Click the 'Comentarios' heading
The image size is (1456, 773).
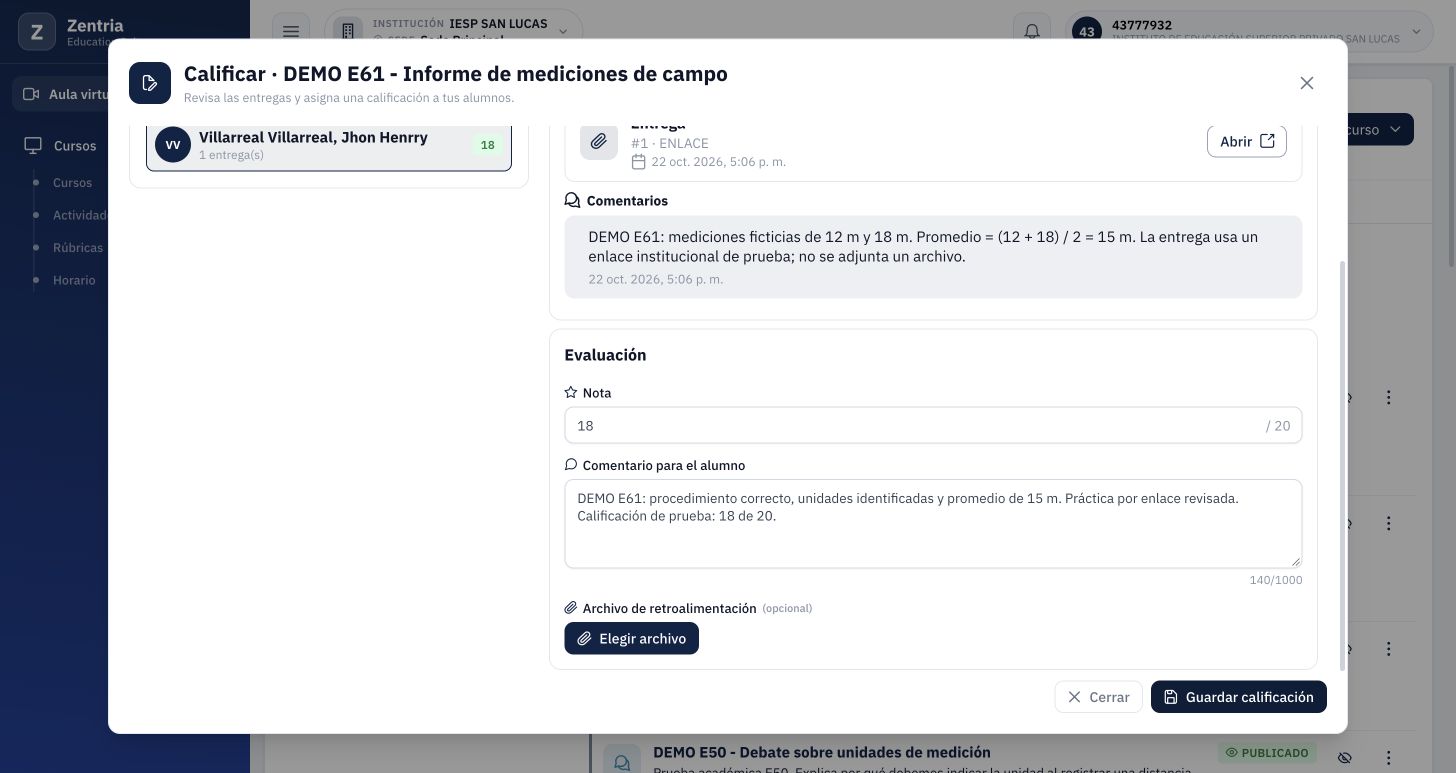627,201
